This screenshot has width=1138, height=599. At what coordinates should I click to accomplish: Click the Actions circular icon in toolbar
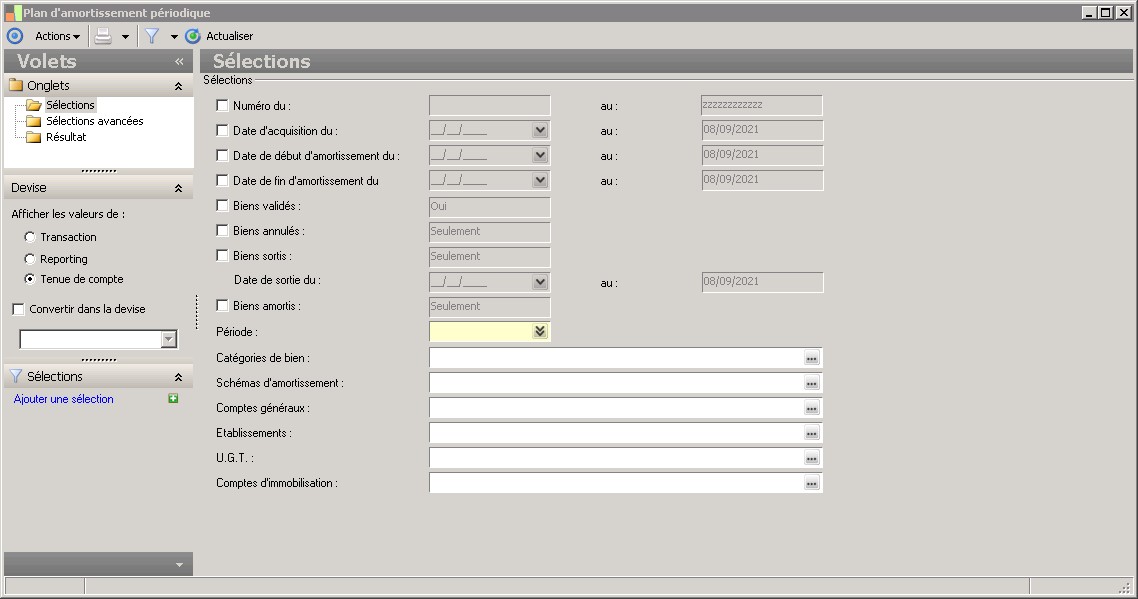click(x=15, y=36)
